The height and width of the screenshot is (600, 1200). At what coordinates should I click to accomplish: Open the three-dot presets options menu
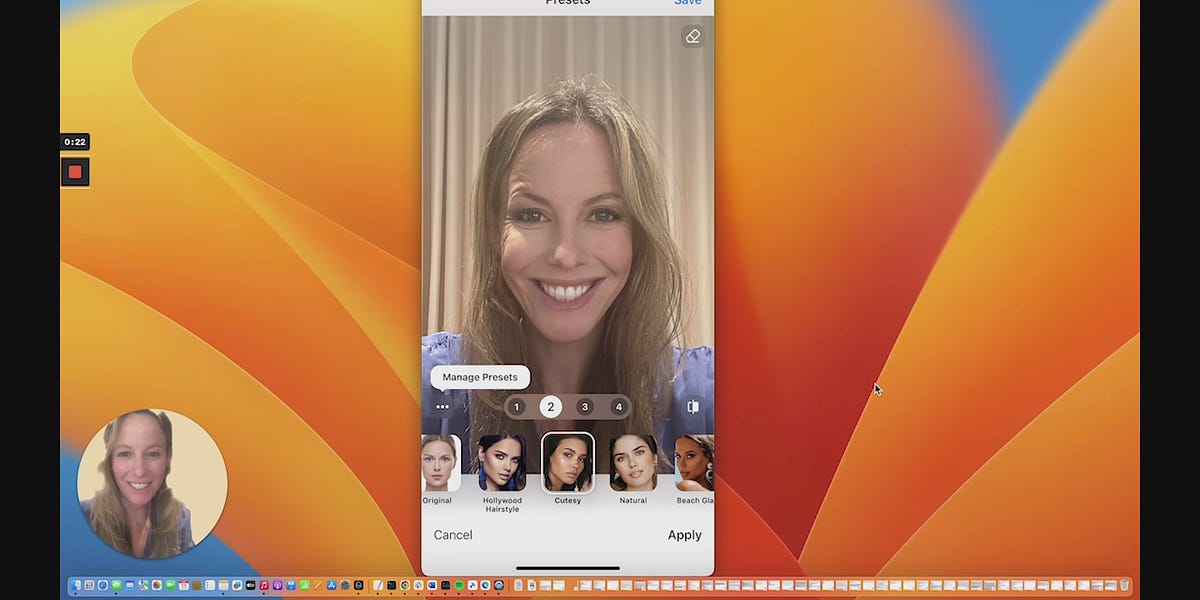coord(441,406)
